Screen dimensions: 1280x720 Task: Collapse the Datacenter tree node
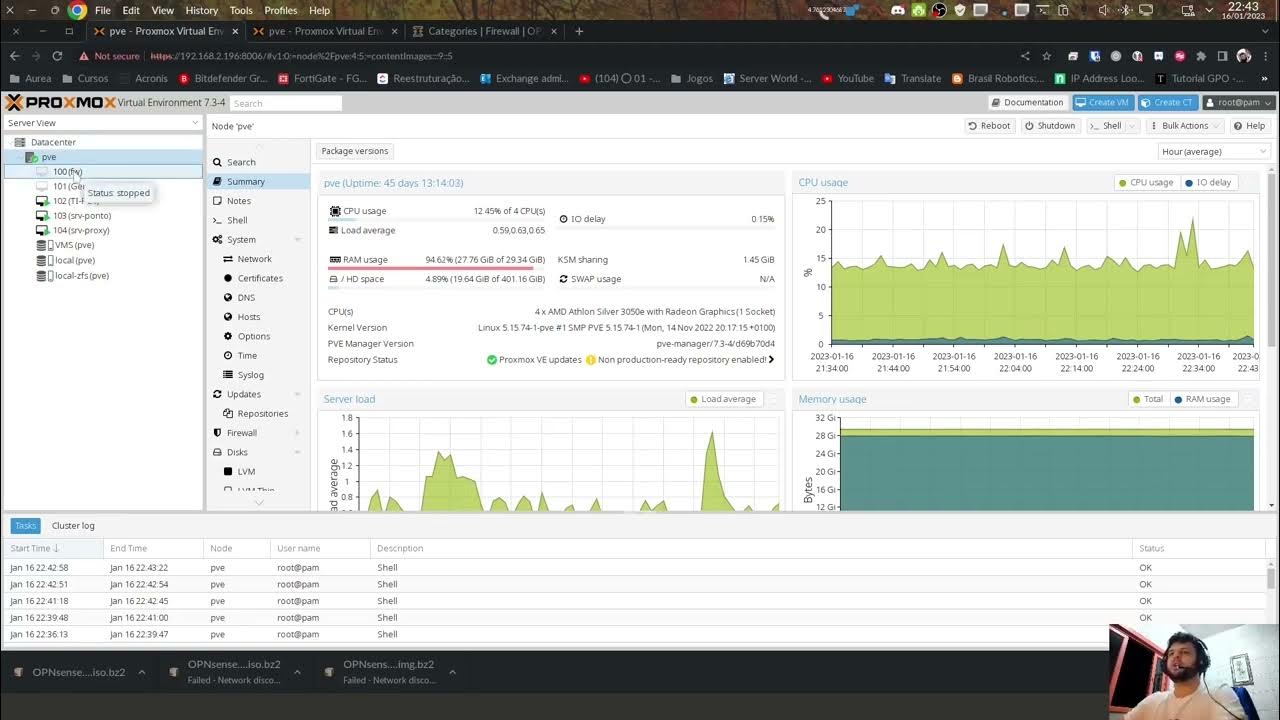pyautogui.click(x=11, y=142)
